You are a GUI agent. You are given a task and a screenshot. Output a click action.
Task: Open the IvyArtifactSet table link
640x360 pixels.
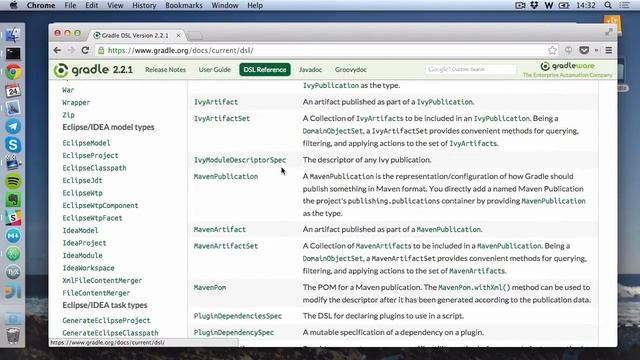click(222, 118)
